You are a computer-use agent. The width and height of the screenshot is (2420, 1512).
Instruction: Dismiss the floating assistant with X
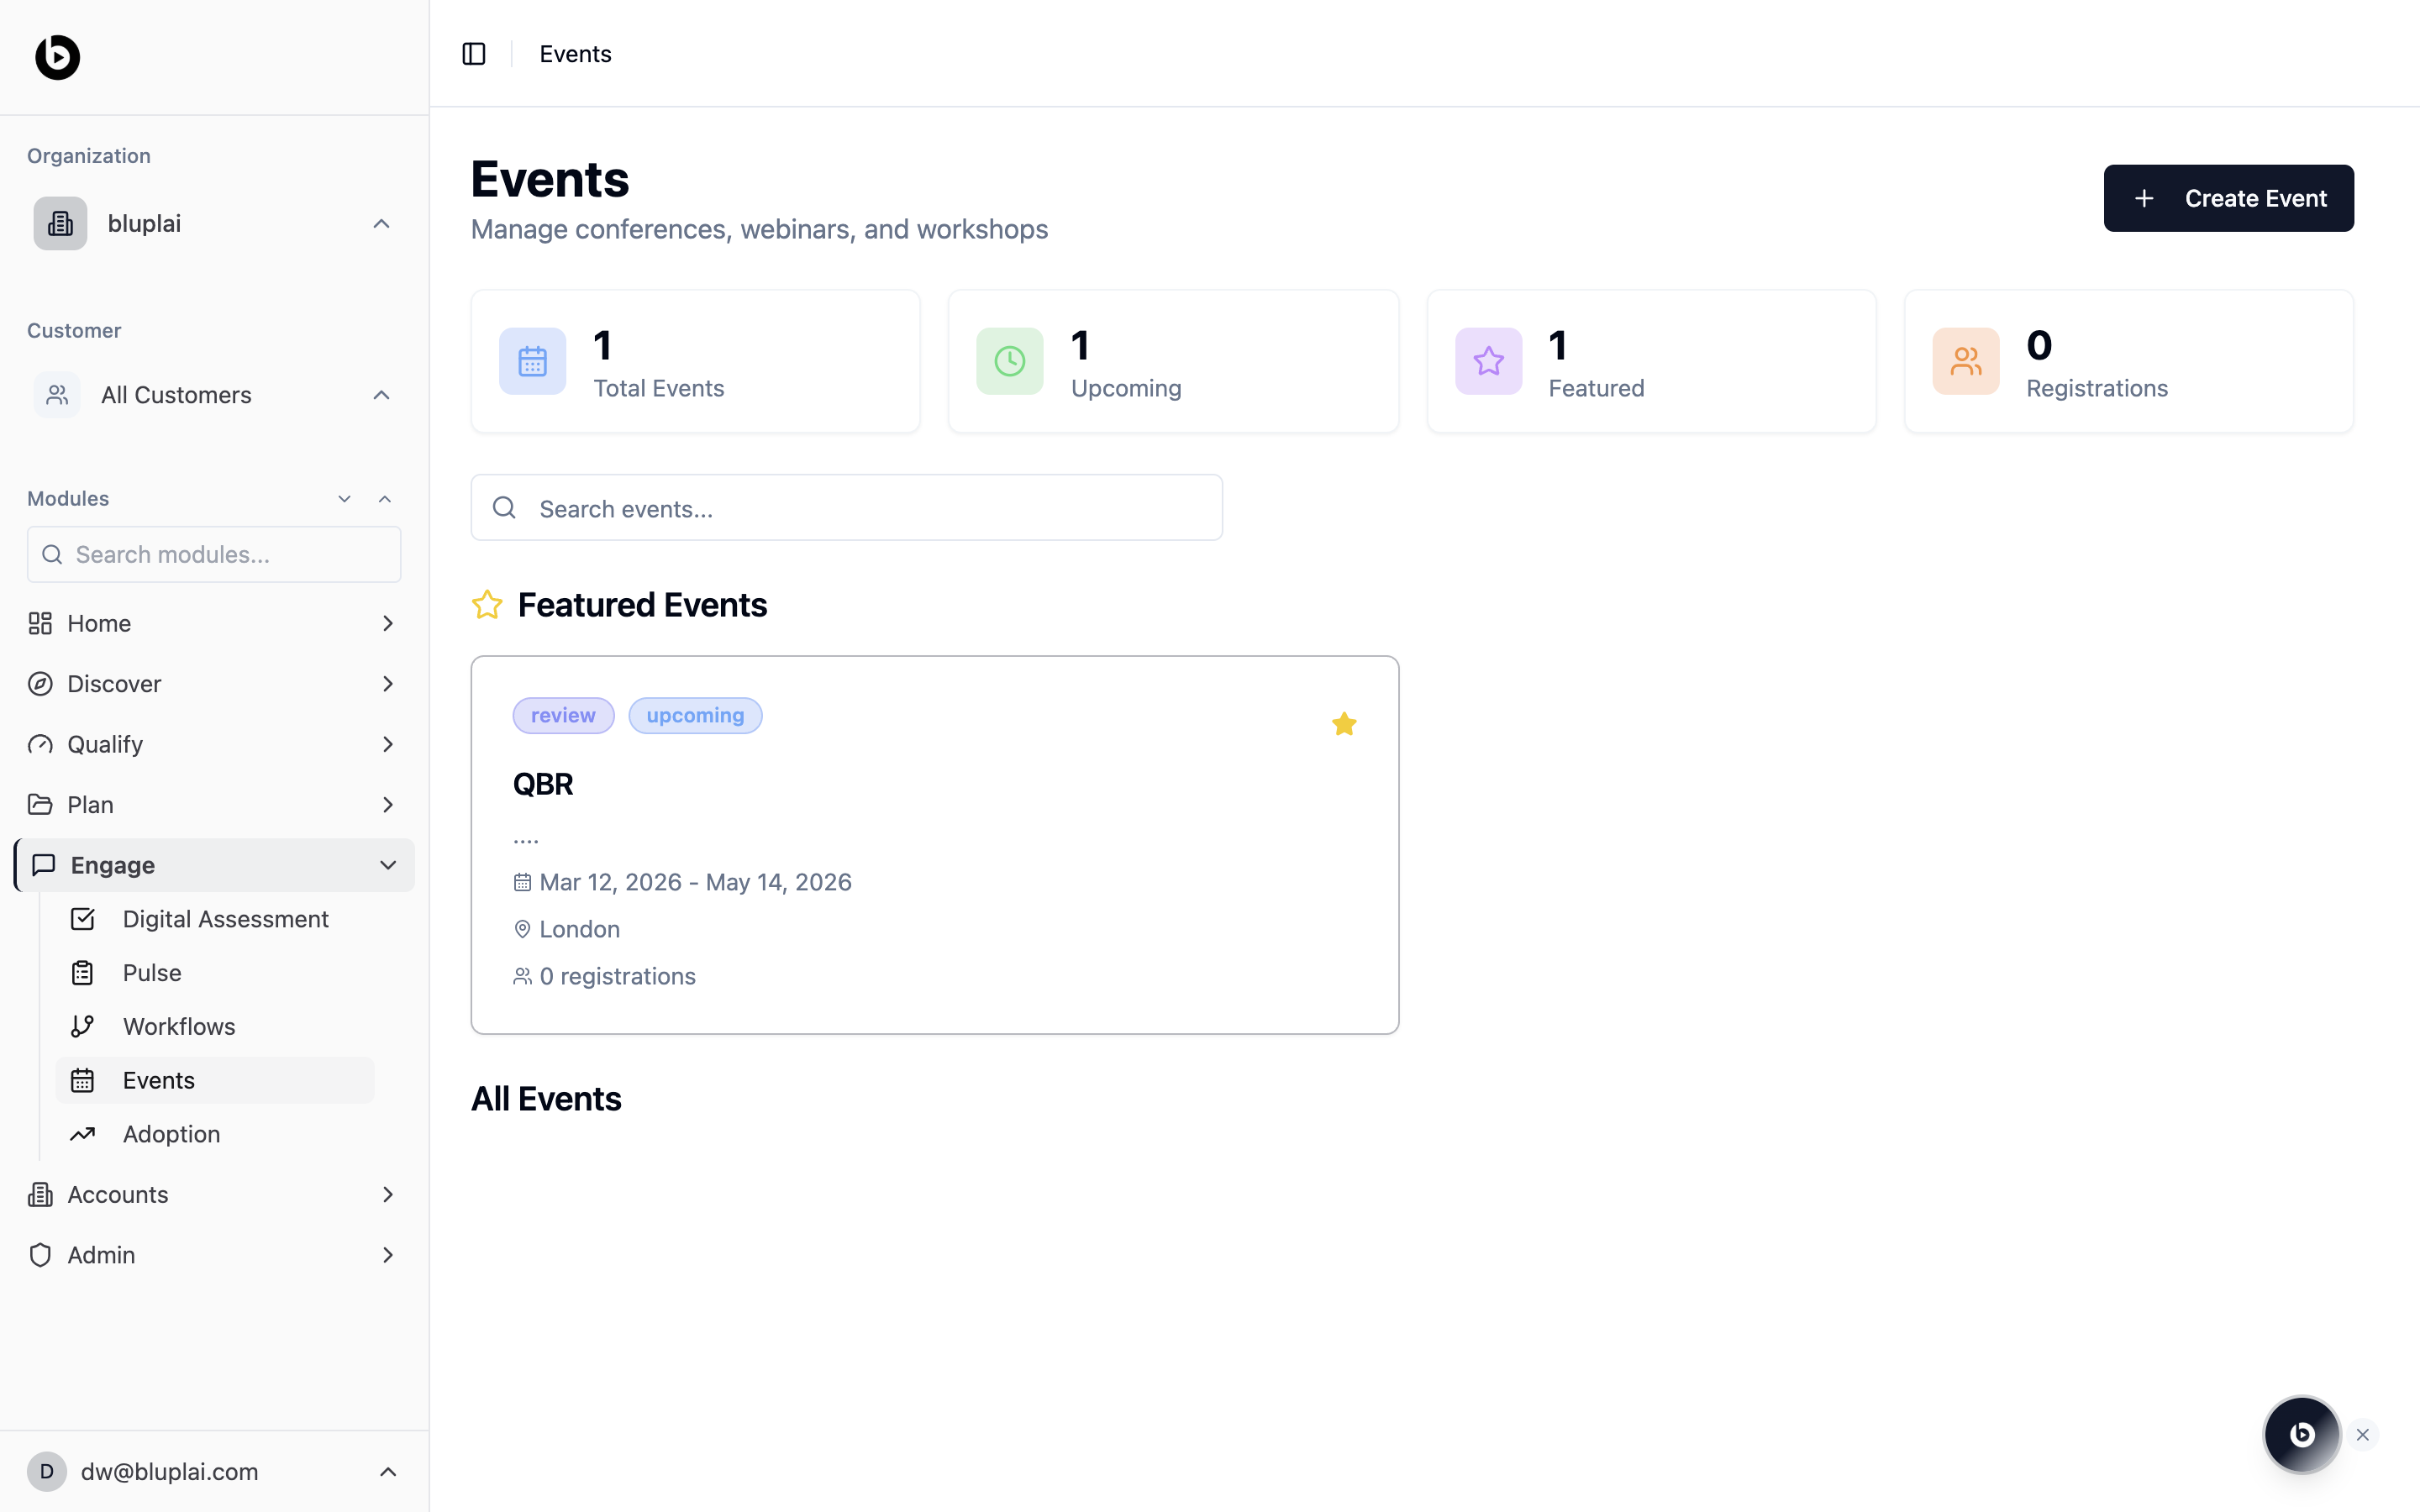(x=2363, y=1434)
